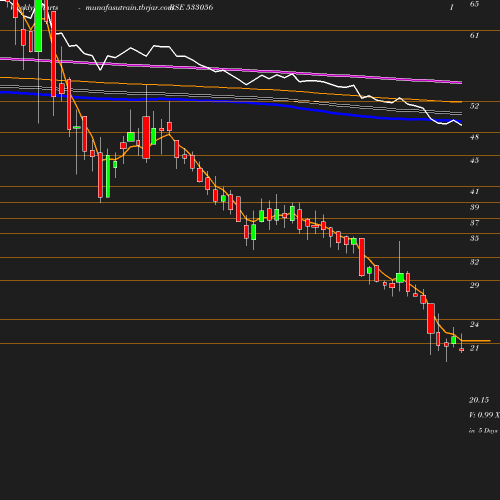Click the 24 price axis label
The height and width of the screenshot is (500, 500).
pyautogui.click(x=474, y=325)
